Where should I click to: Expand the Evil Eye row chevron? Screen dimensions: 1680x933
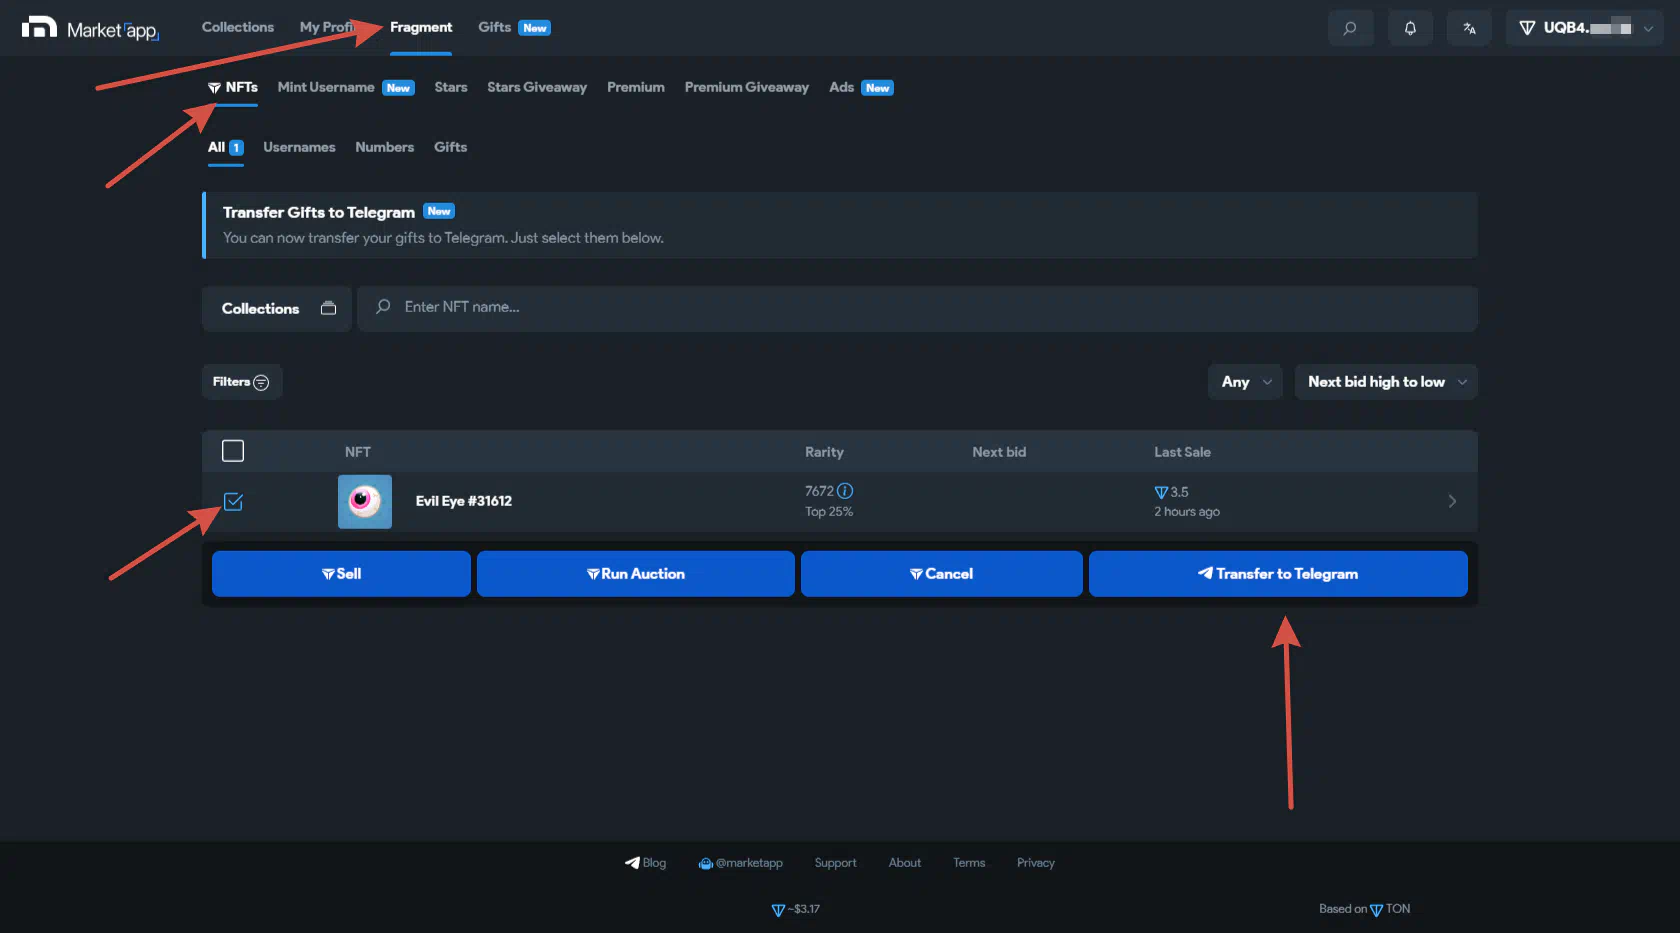point(1452,501)
